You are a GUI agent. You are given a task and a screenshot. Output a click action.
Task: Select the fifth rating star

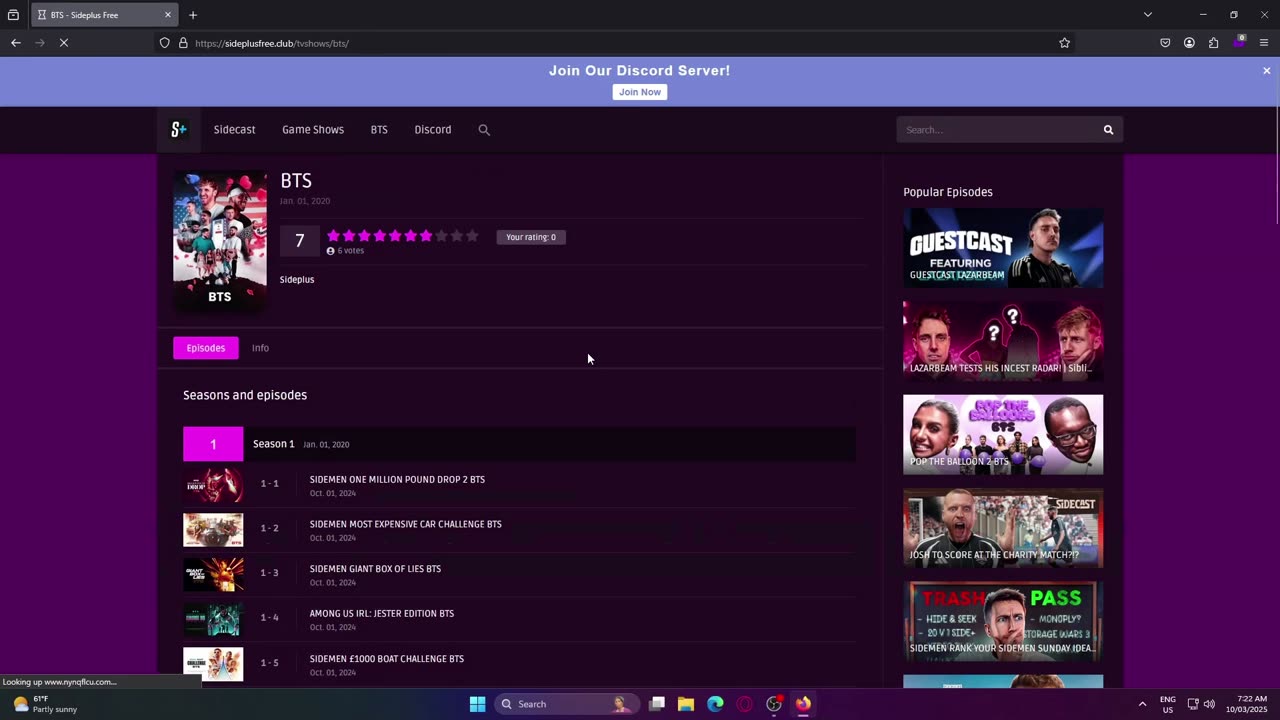coord(395,236)
